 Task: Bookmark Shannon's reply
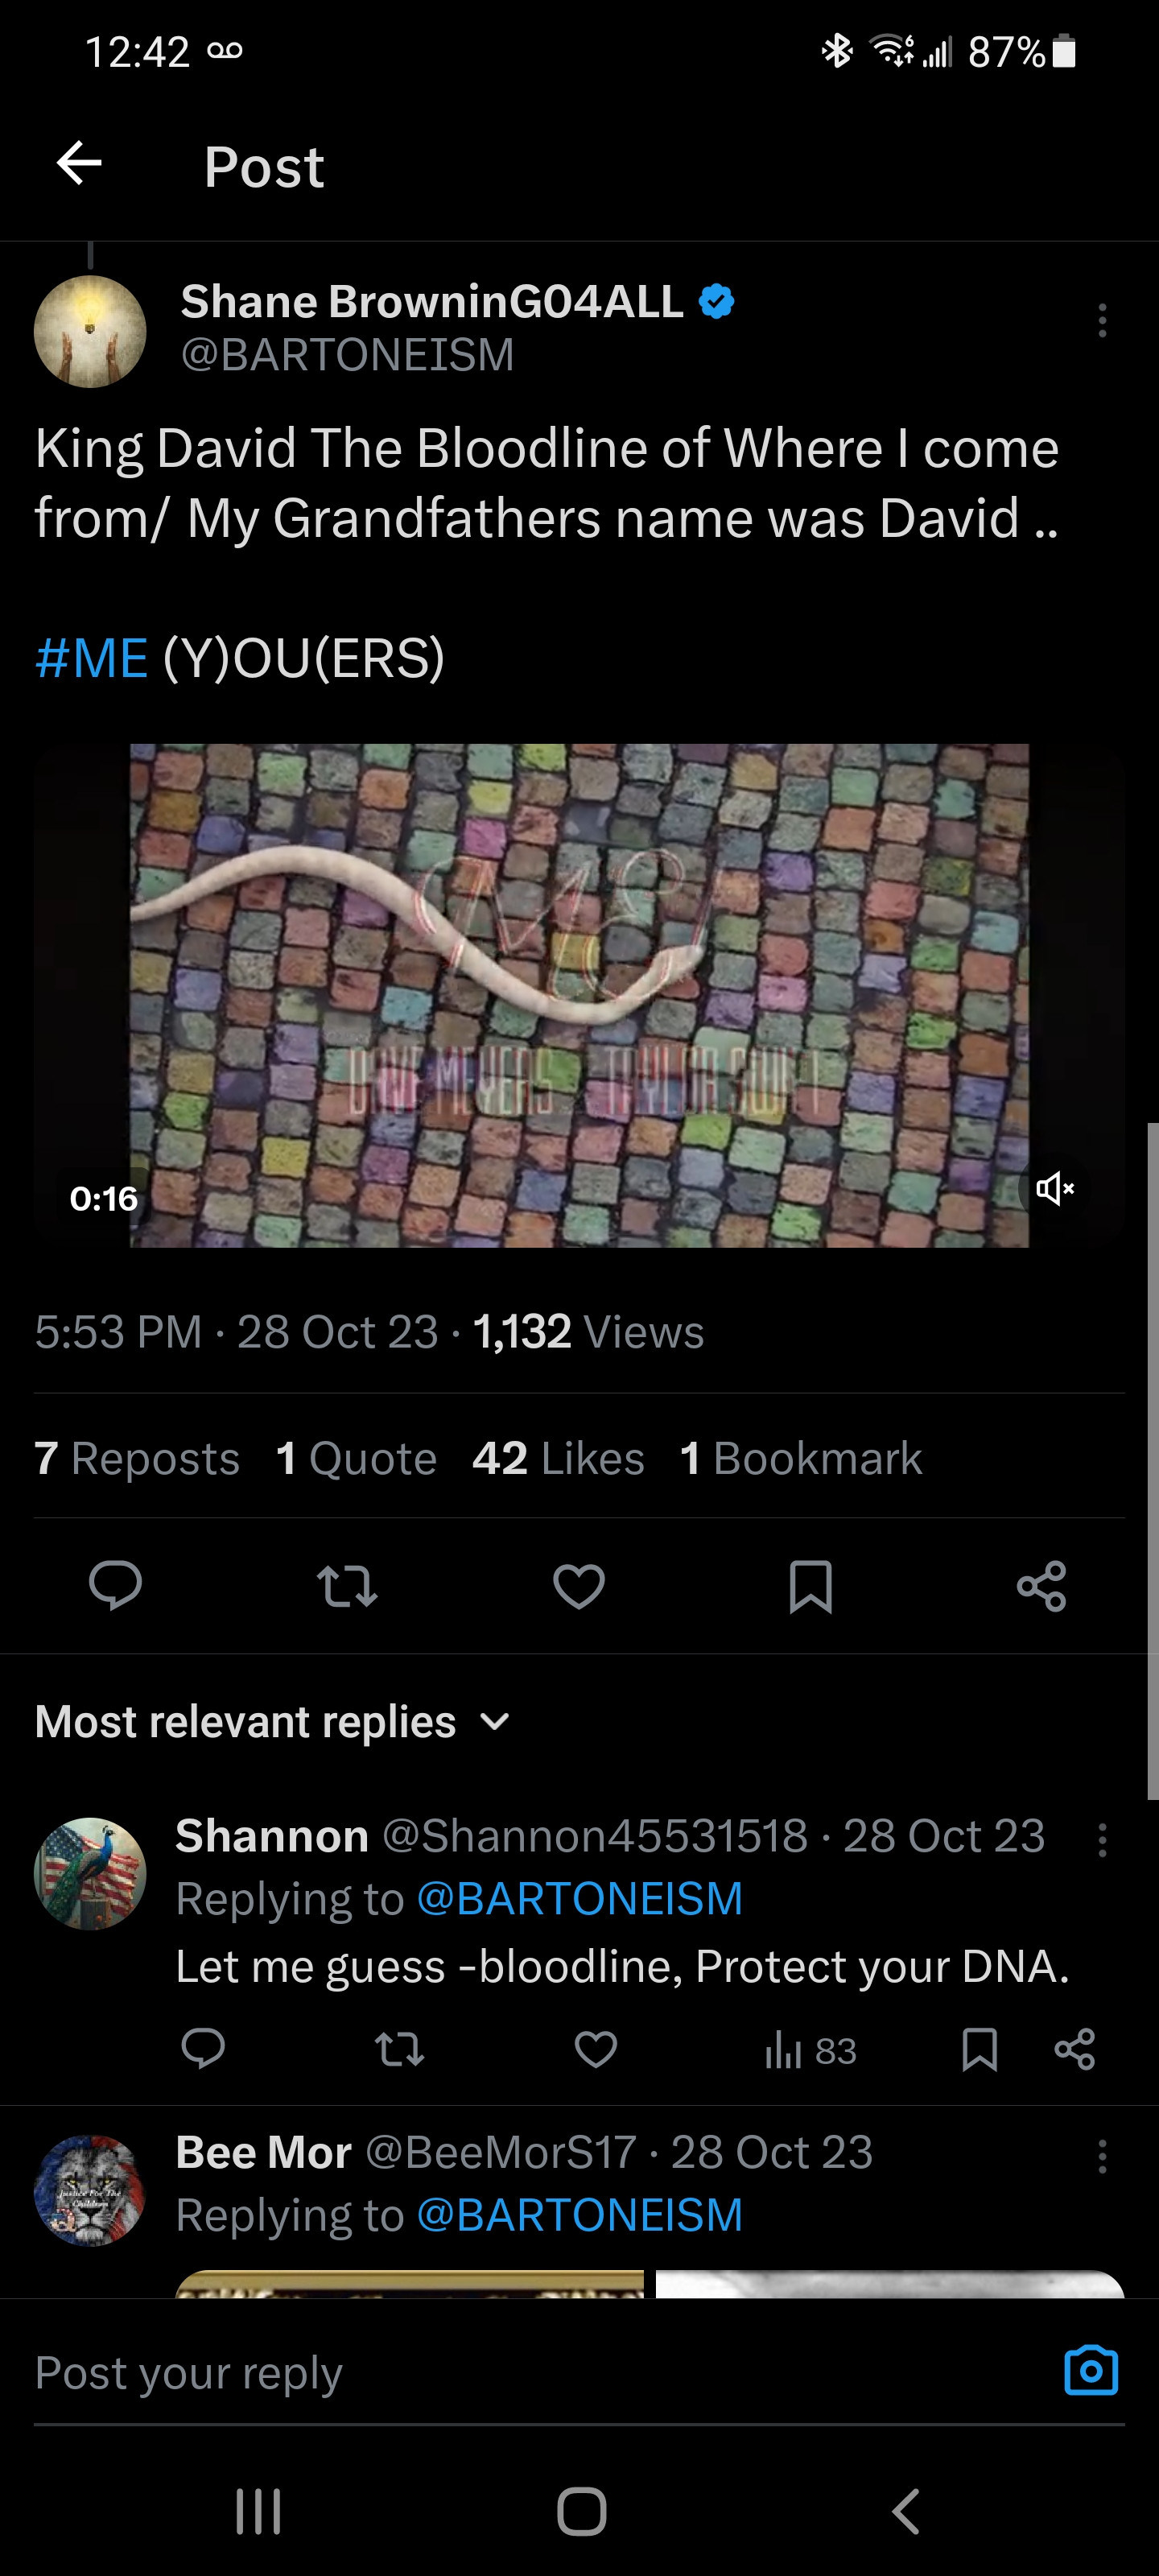[x=979, y=2050]
